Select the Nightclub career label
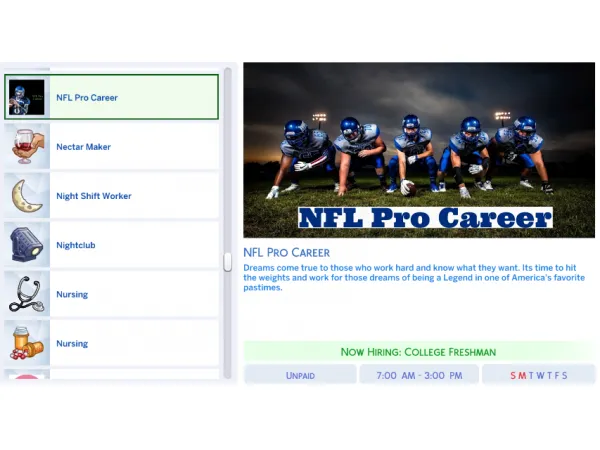 pos(76,245)
